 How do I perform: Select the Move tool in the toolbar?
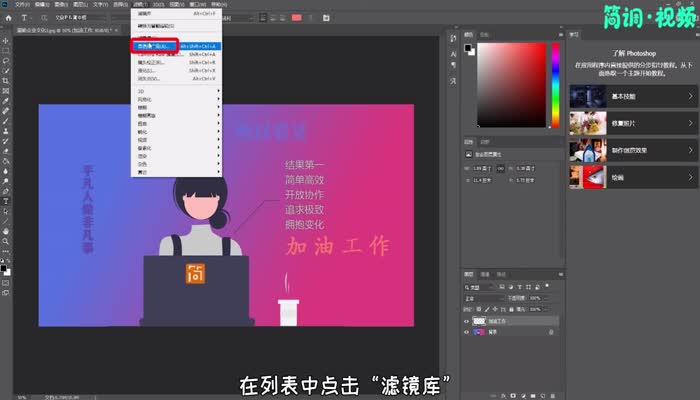coord(6,38)
